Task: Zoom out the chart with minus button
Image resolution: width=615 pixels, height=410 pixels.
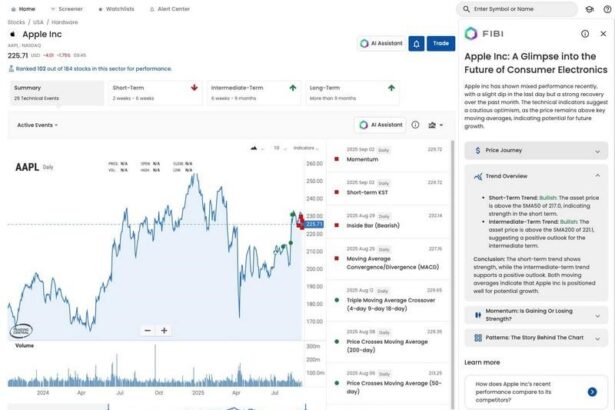Action: (x=148, y=330)
